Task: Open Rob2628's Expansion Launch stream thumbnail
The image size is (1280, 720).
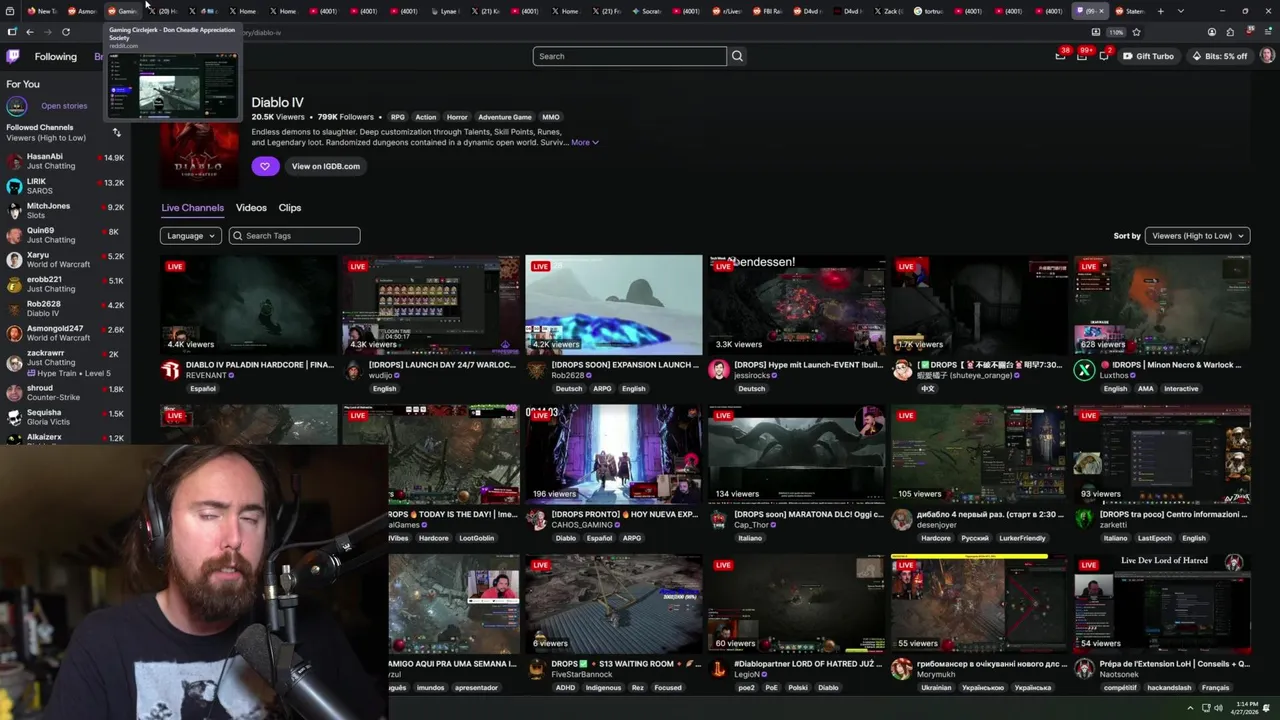Action: click(614, 305)
